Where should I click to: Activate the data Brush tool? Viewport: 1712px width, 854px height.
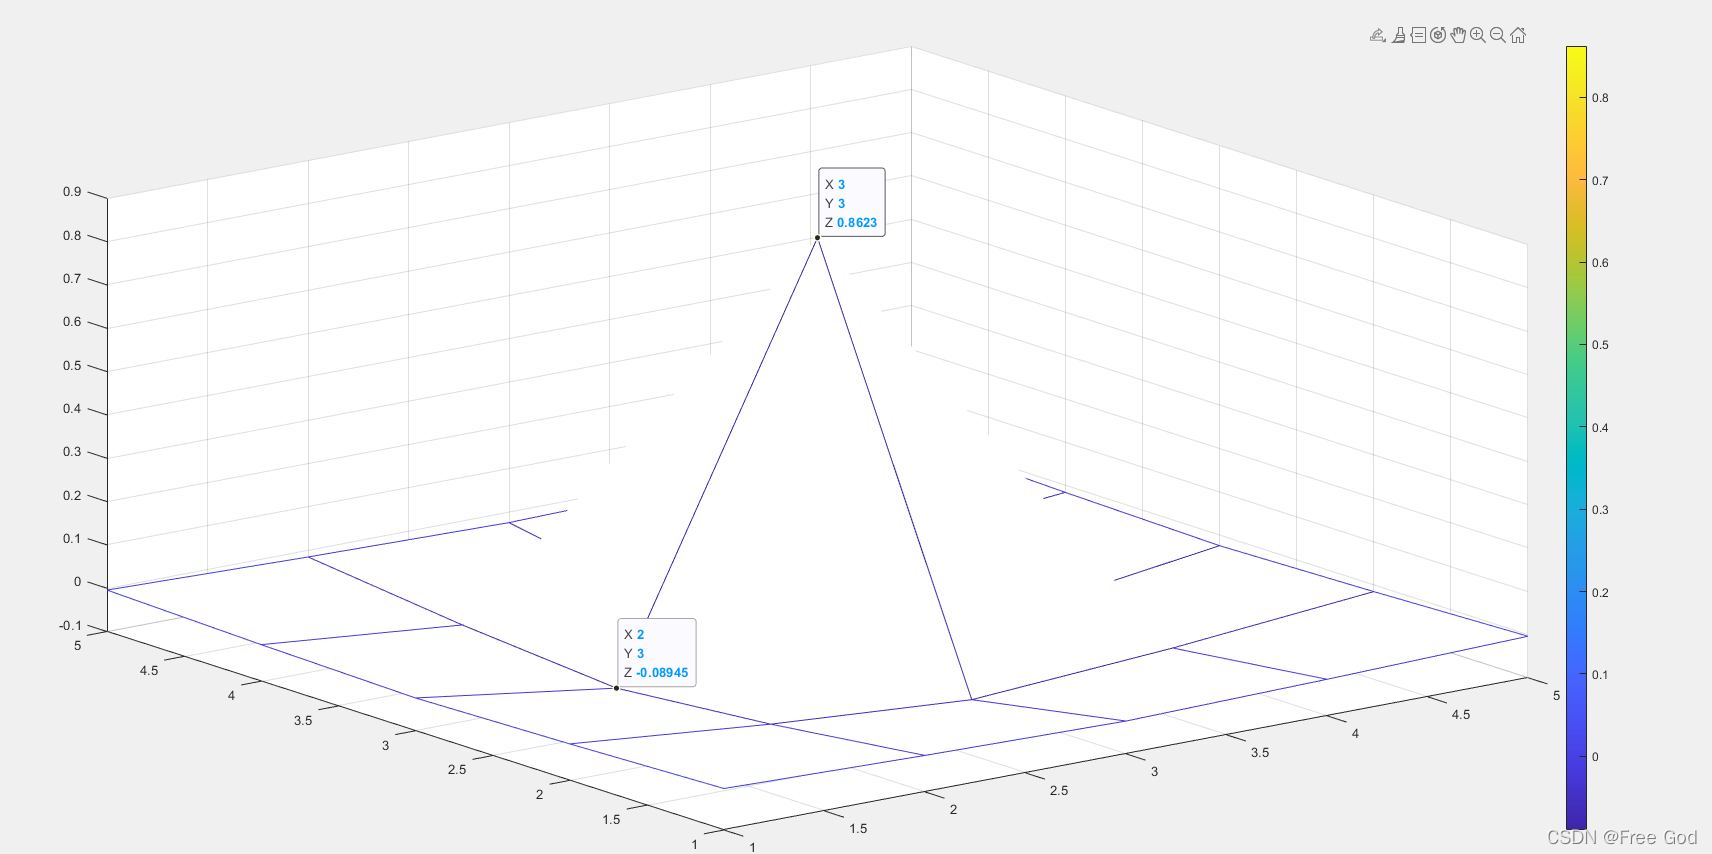[x=1399, y=35]
